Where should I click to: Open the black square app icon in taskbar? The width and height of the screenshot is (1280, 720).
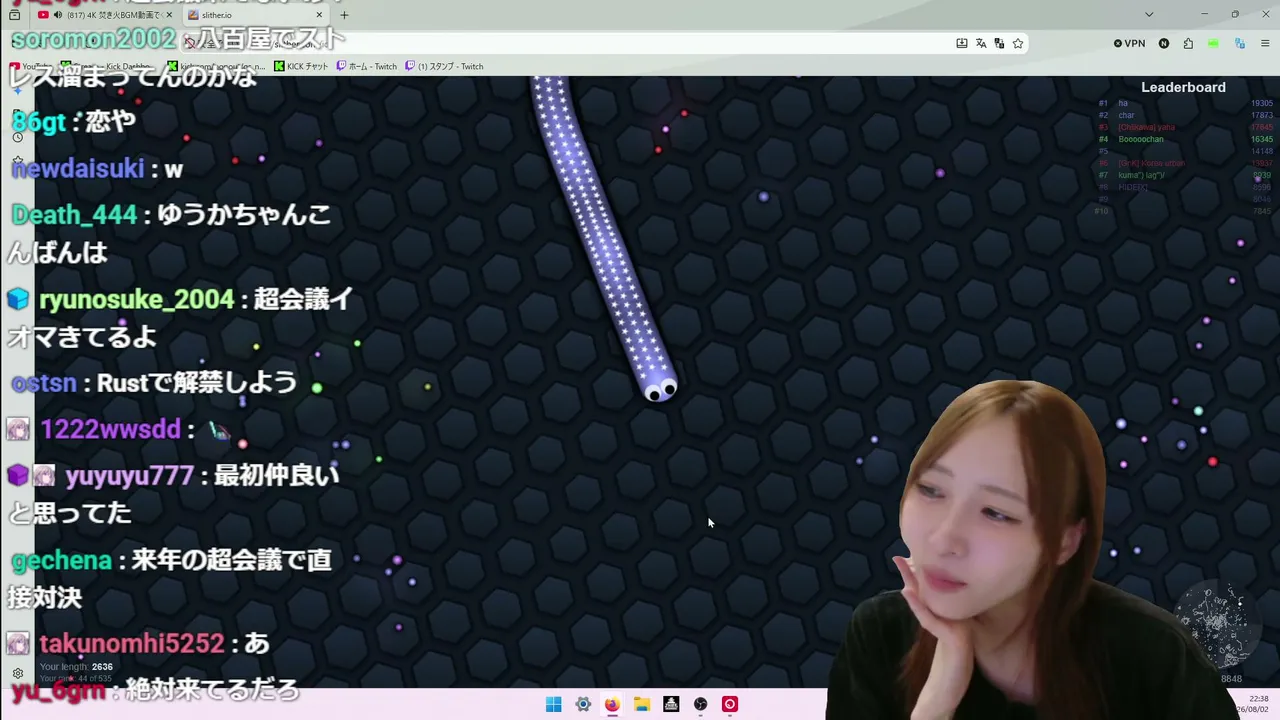(x=671, y=704)
